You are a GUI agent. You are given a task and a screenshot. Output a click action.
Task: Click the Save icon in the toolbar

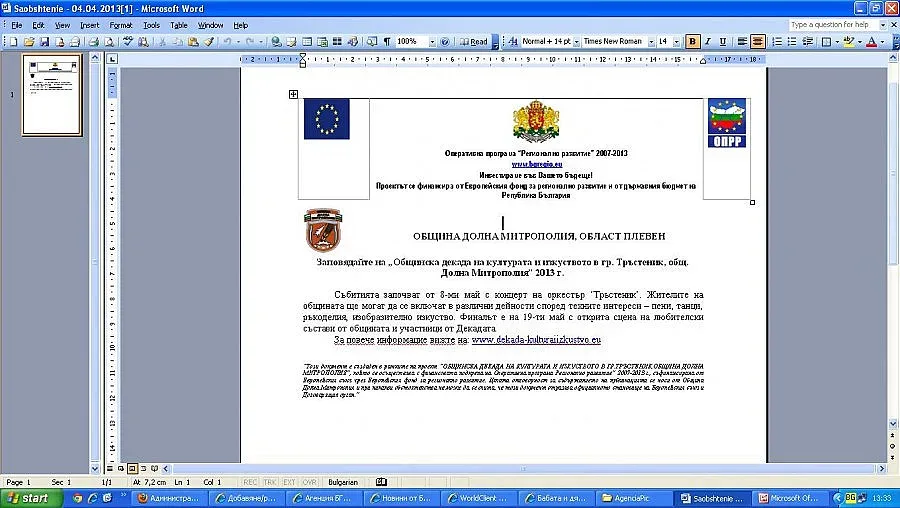click(x=44, y=42)
